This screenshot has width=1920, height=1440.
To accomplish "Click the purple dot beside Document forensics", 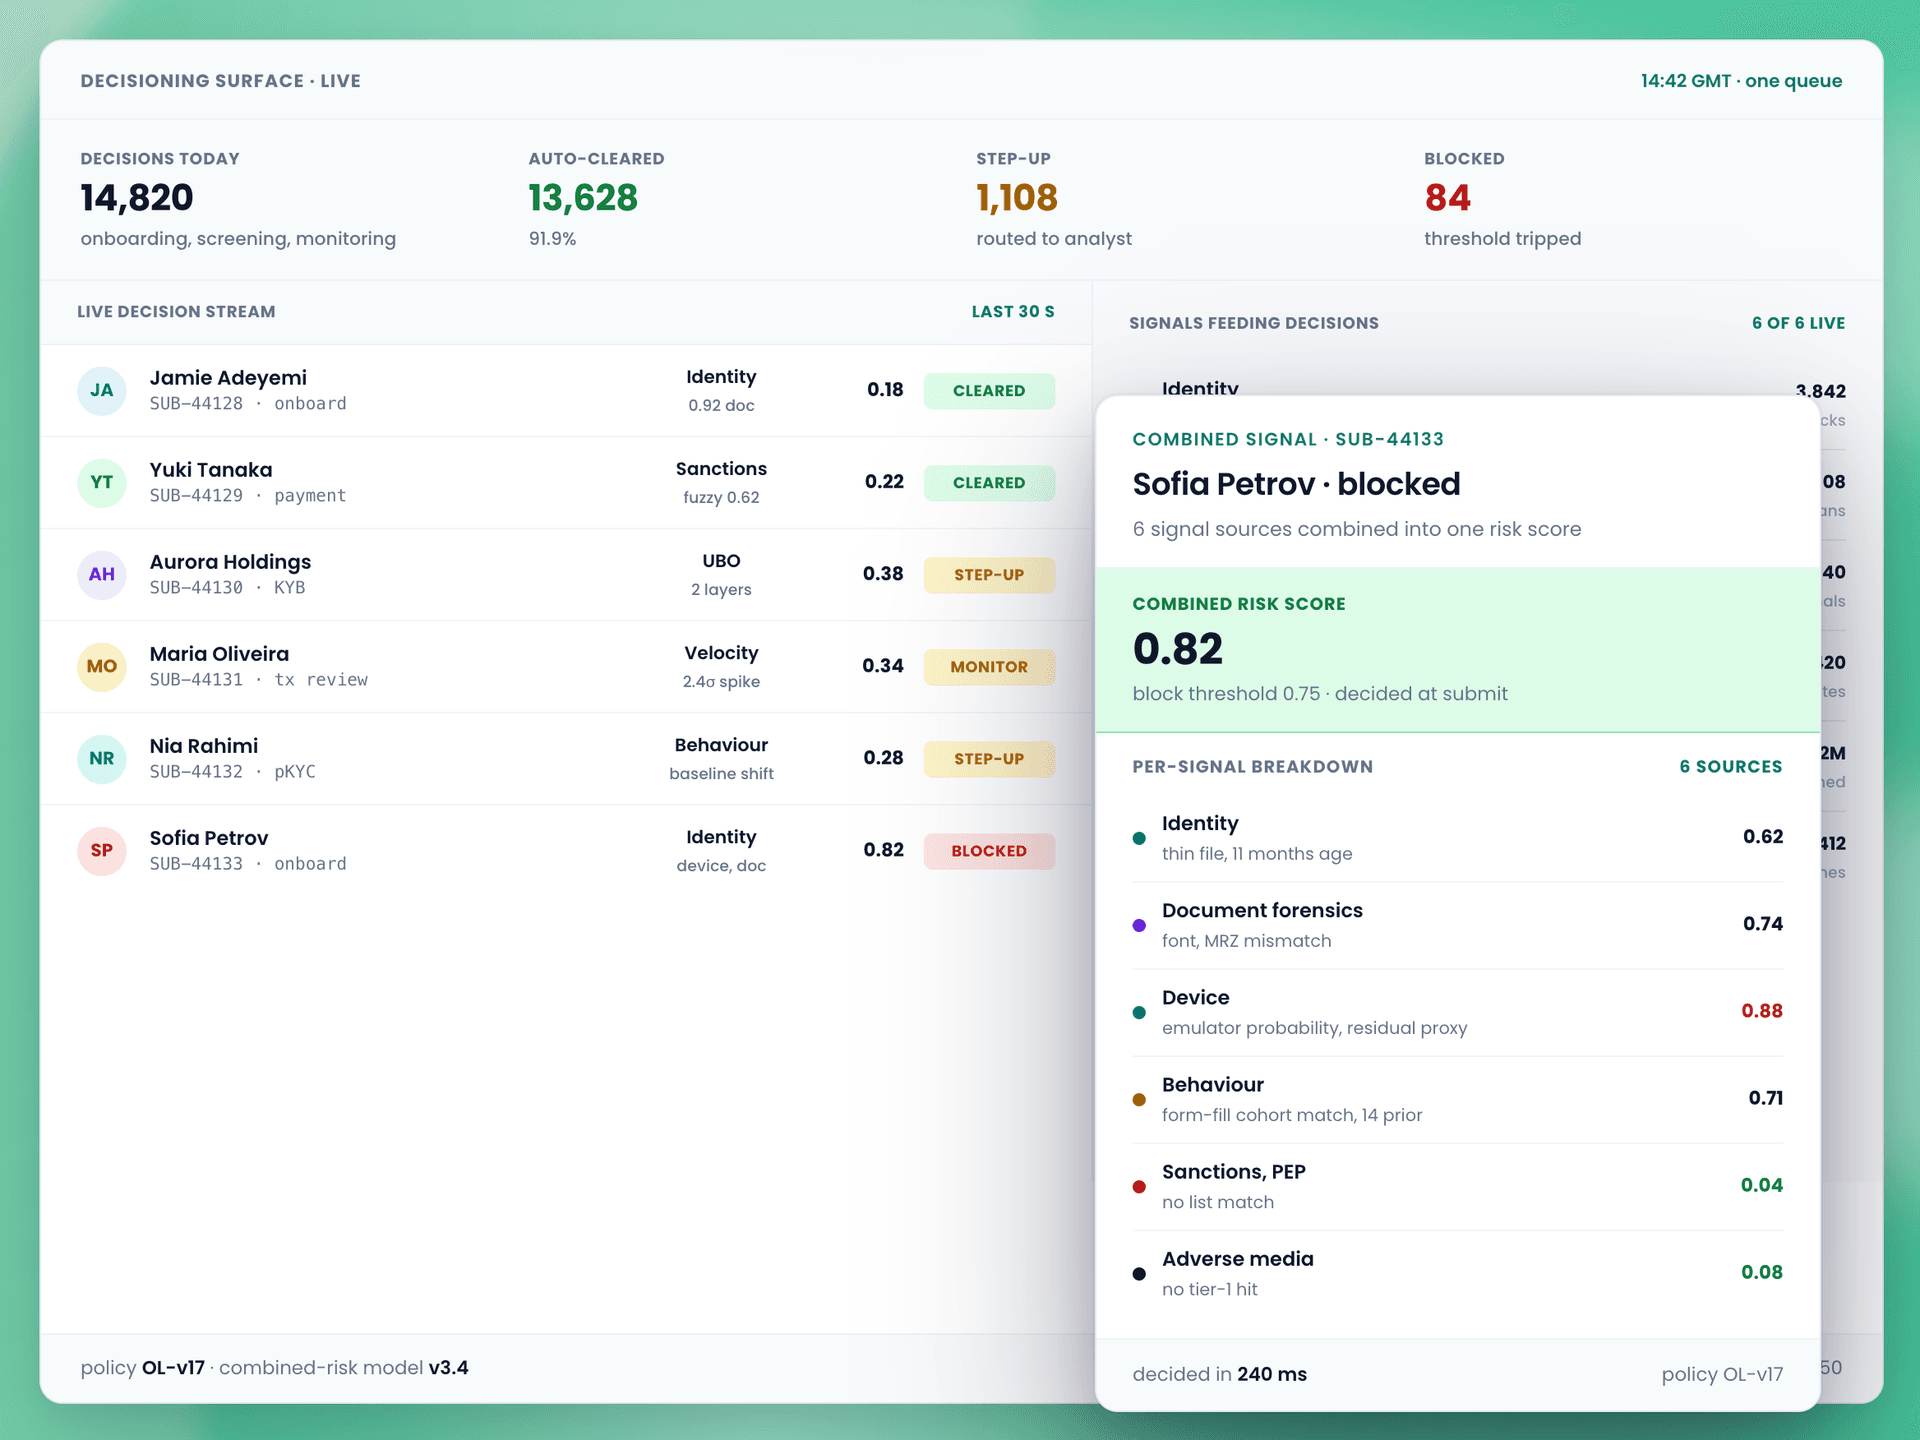I will 1138,925.
